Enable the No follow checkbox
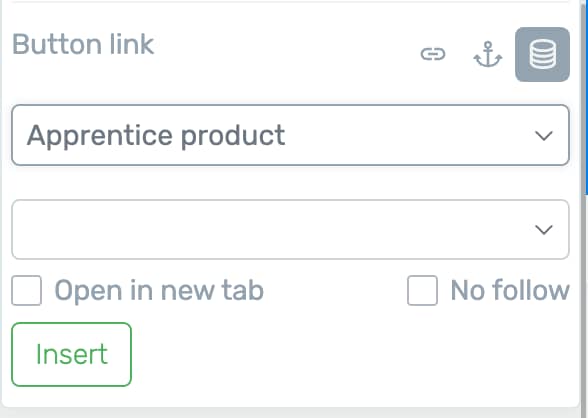The width and height of the screenshot is (588, 418). (x=422, y=291)
